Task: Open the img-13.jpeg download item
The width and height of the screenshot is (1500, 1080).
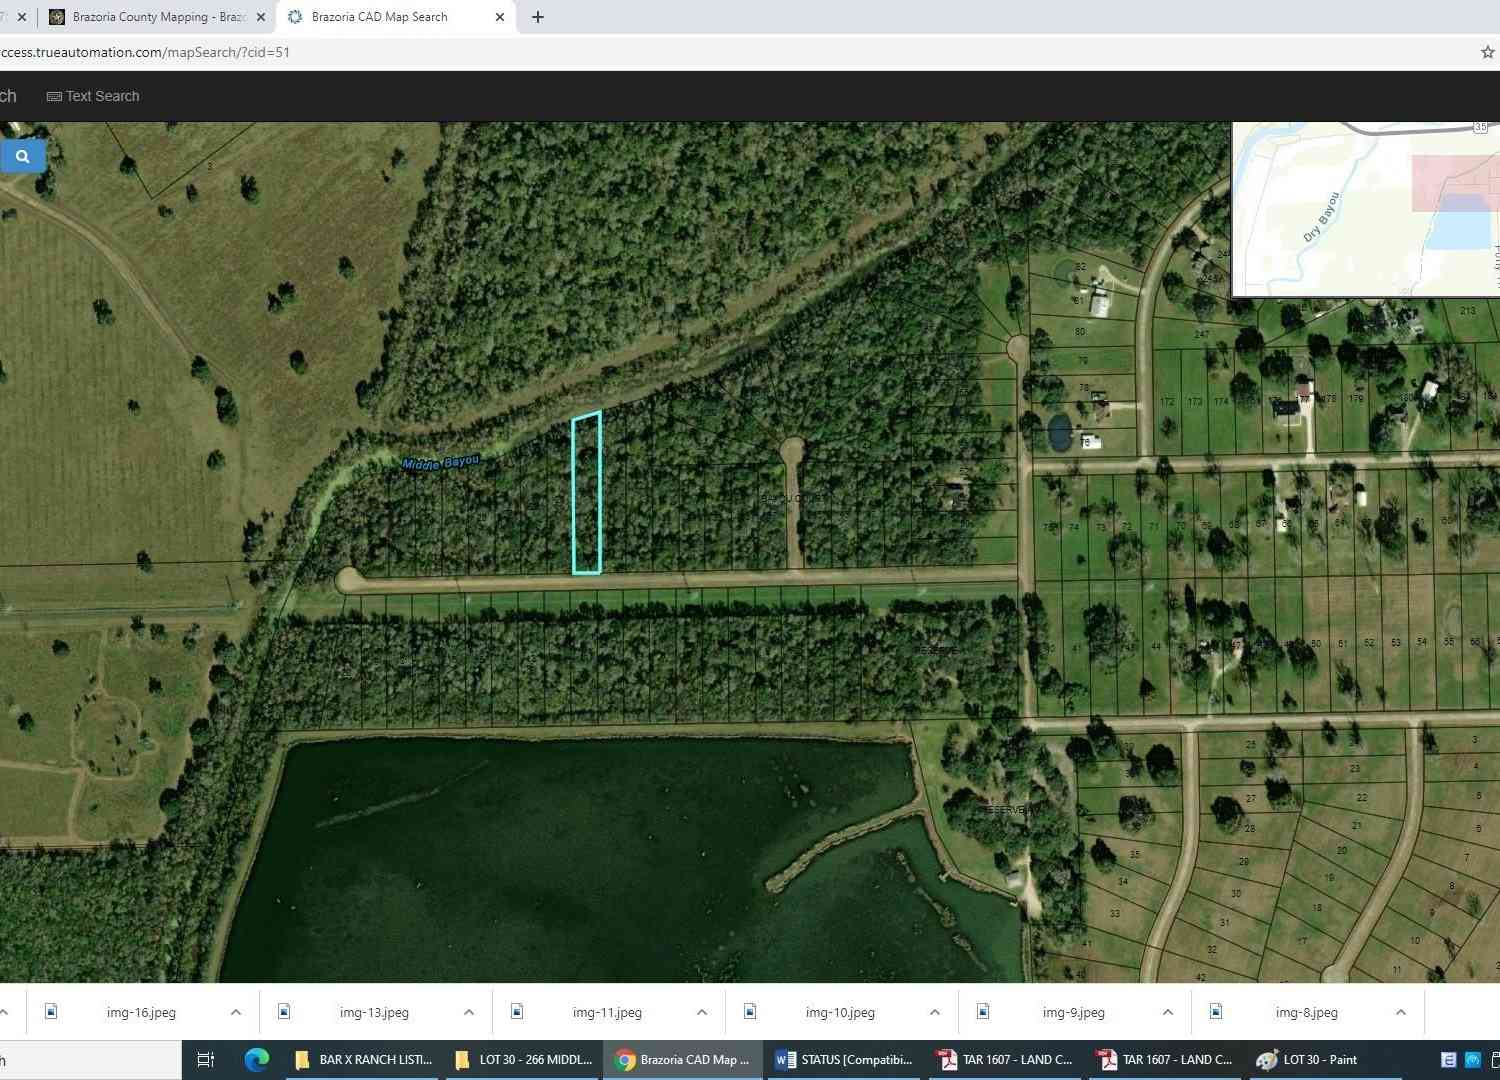Action: [x=374, y=1012]
